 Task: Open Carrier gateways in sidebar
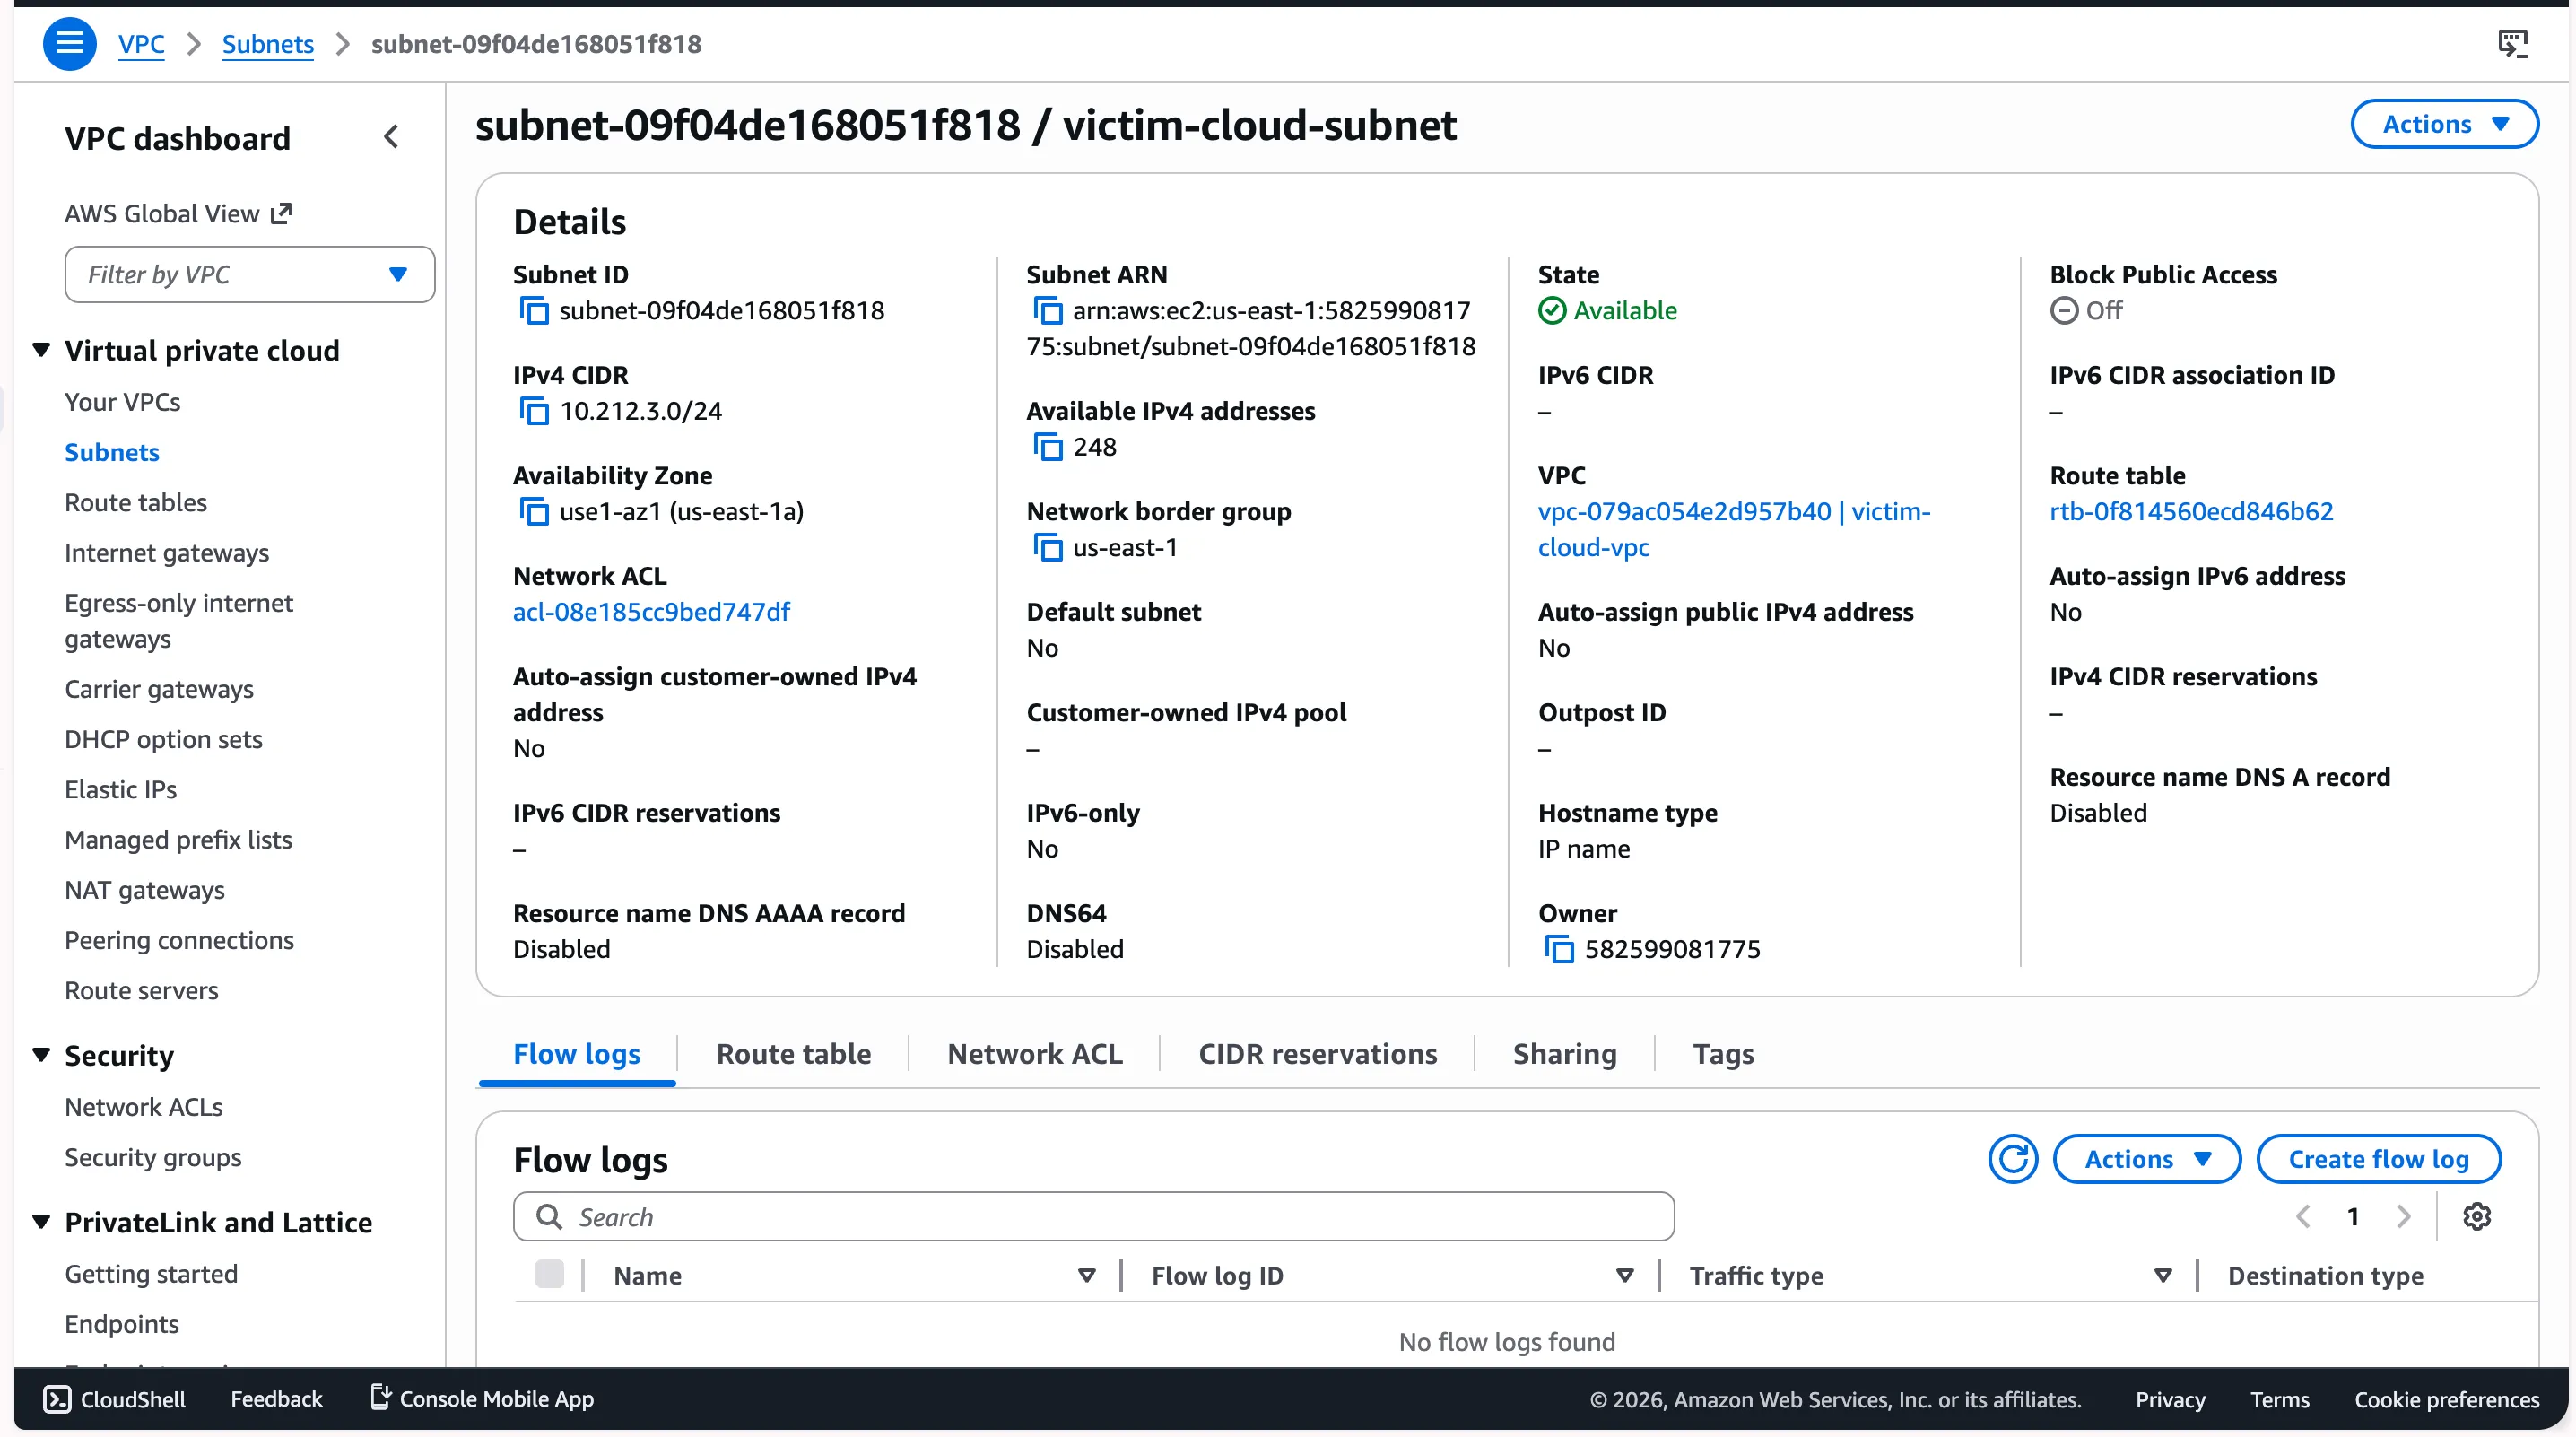point(158,689)
